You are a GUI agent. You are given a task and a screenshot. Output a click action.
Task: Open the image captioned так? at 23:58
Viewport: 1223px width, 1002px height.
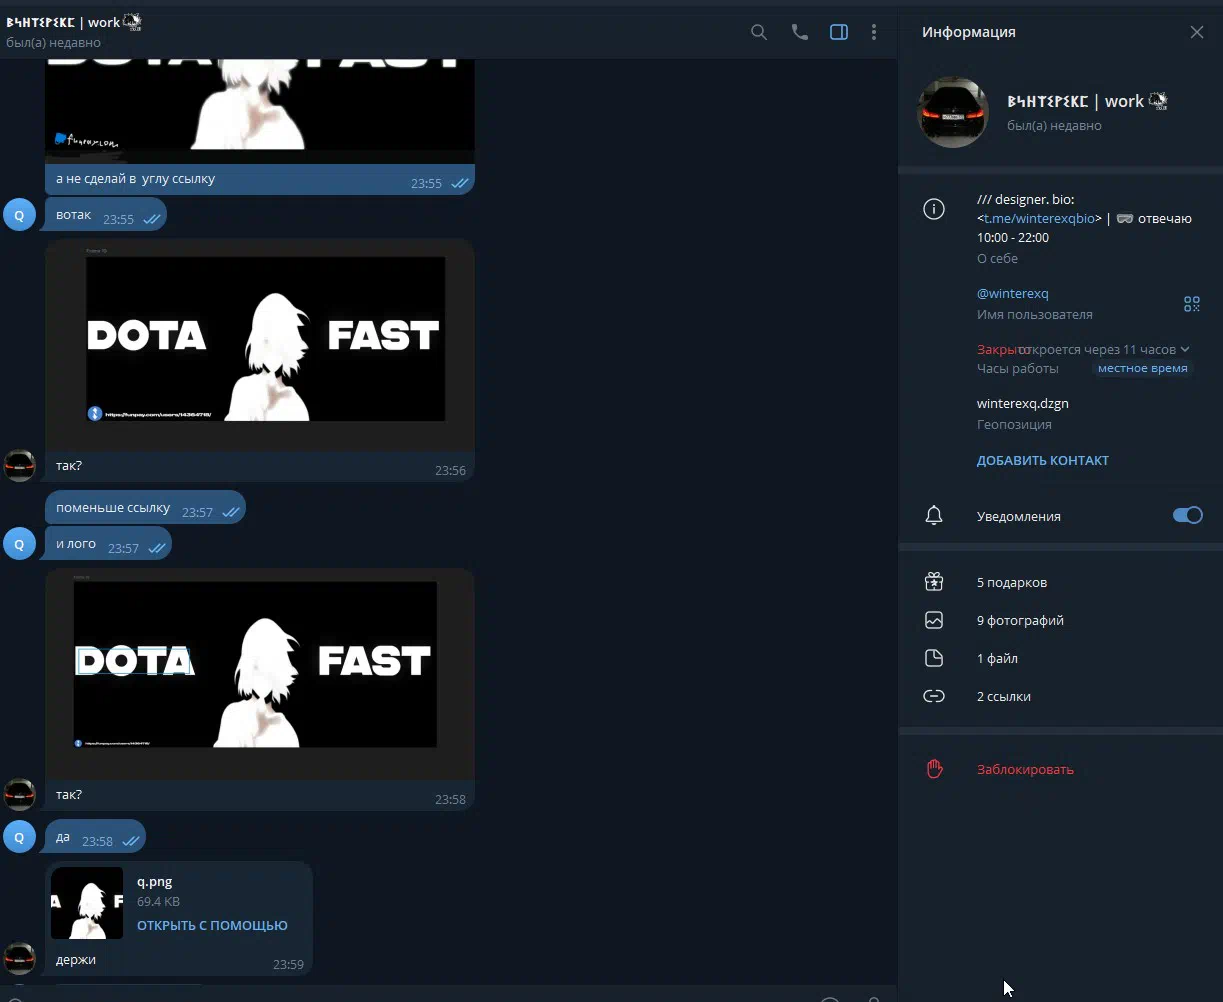[x=260, y=673]
